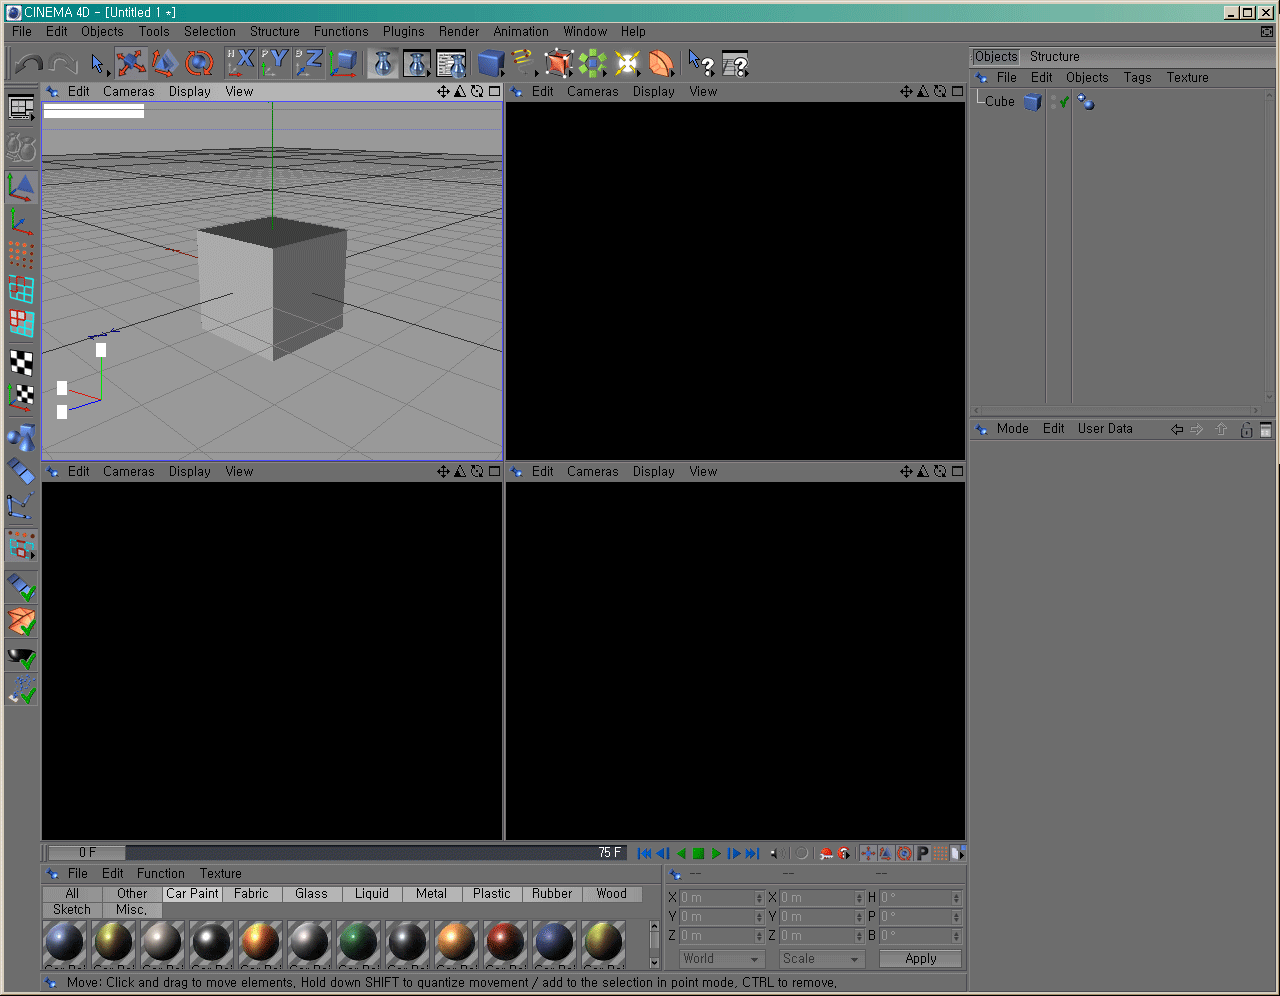Play animation forward green arrow
Image resolution: width=1280 pixels, height=996 pixels.
click(x=716, y=853)
